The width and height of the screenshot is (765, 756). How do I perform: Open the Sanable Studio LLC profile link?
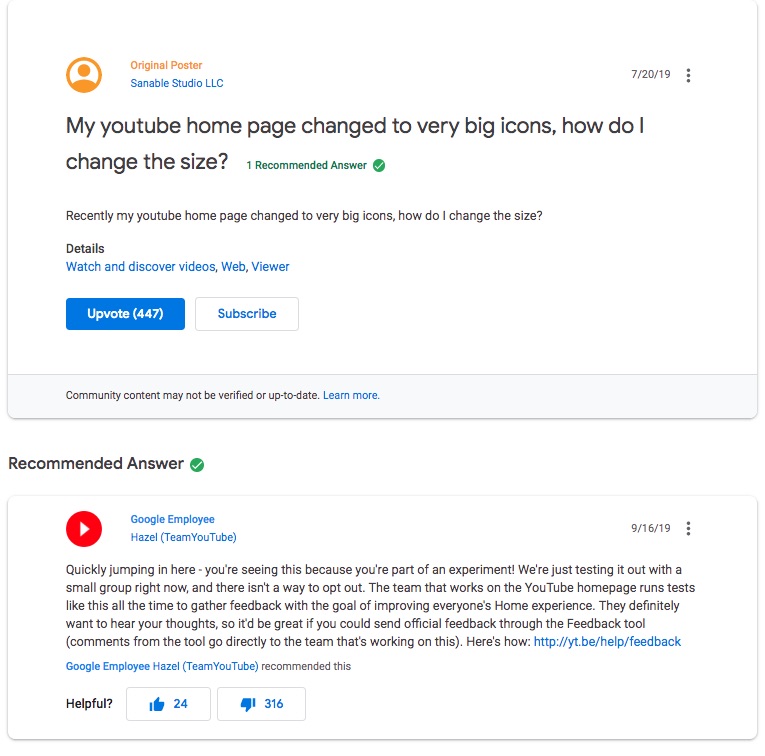(177, 83)
